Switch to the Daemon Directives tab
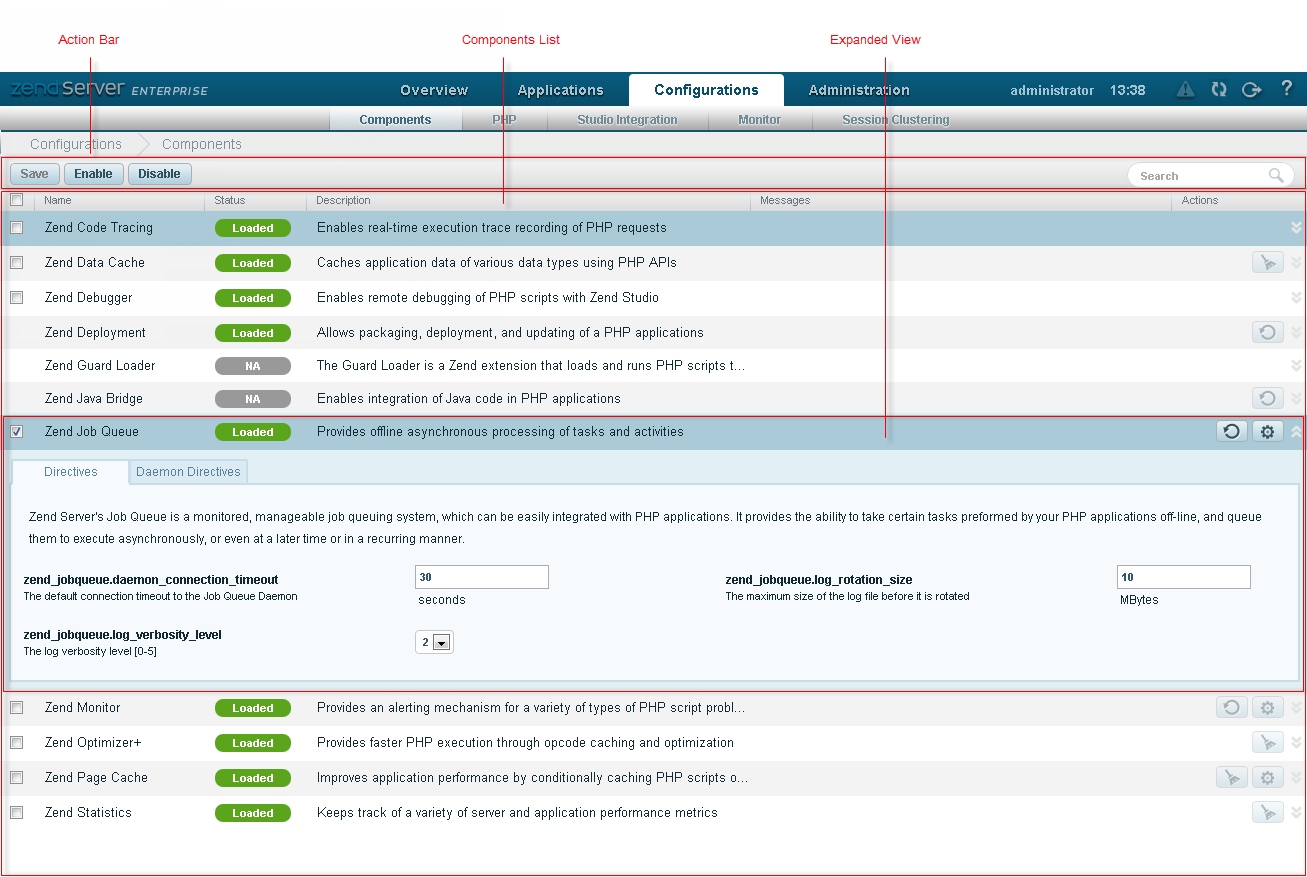Image resolution: width=1307 pixels, height=877 pixels. click(x=188, y=472)
